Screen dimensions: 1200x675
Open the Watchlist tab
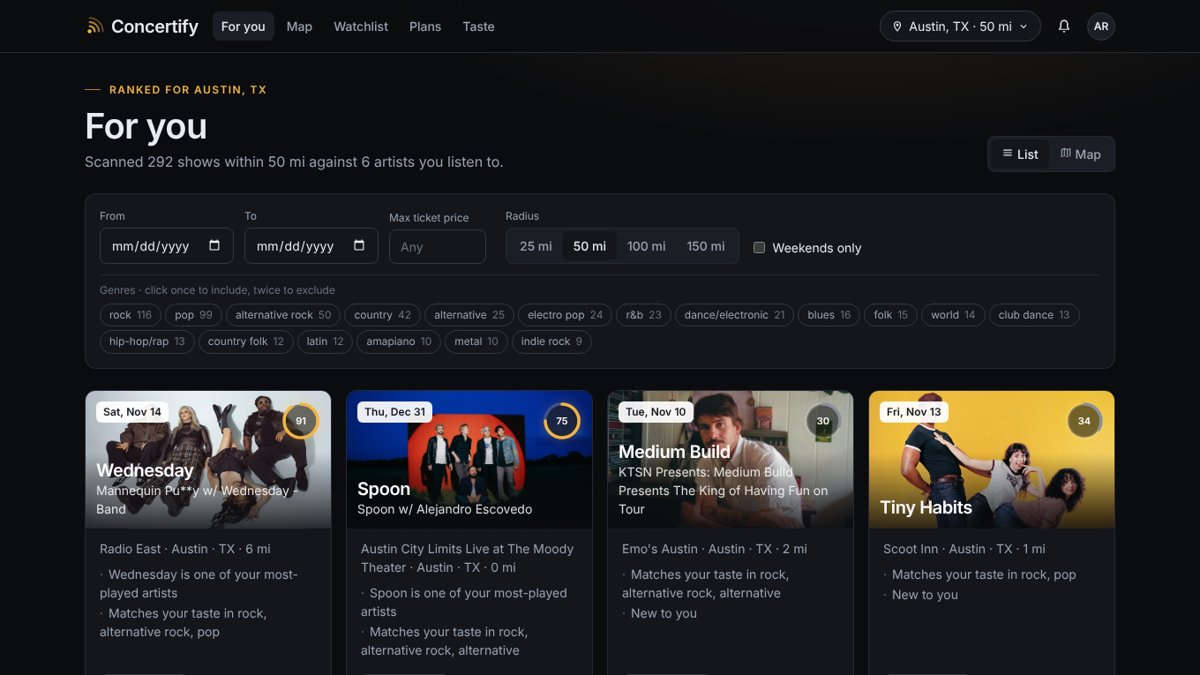361,26
